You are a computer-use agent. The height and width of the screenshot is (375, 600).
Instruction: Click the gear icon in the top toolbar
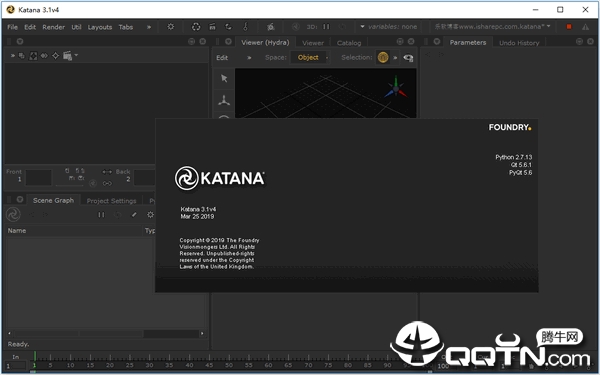(x=171, y=26)
